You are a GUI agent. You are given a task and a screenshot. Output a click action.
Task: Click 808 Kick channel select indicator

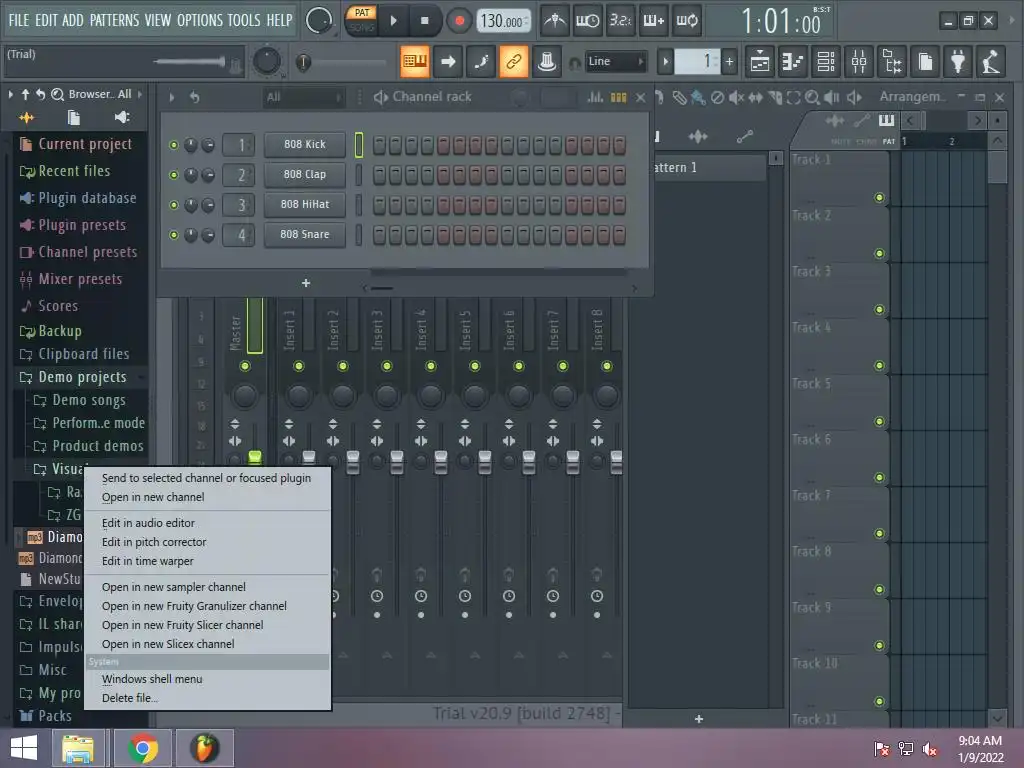[x=359, y=145]
